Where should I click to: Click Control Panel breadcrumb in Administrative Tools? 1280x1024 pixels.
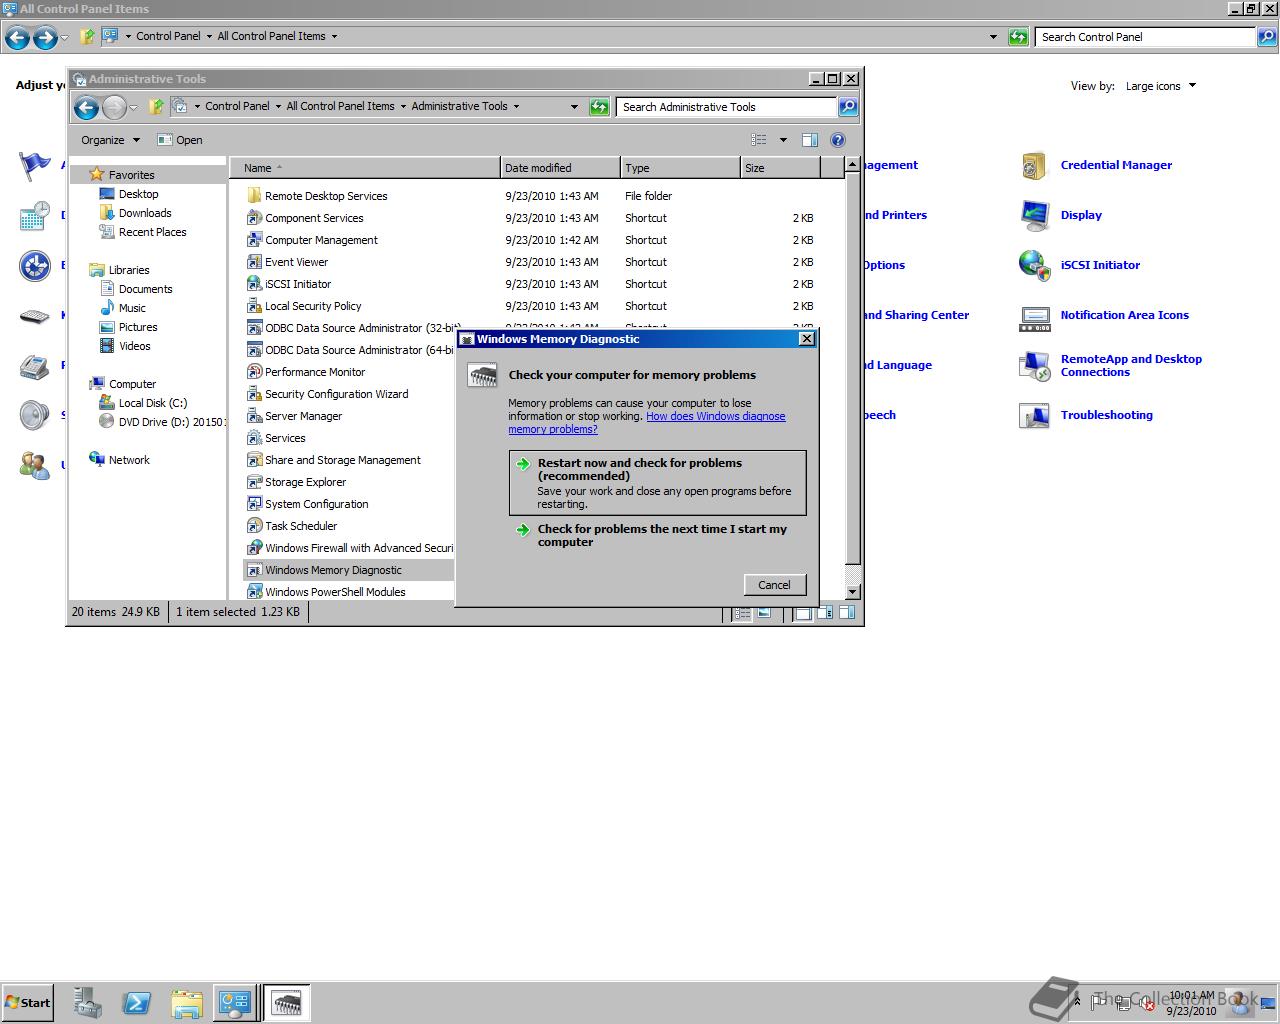coord(237,106)
